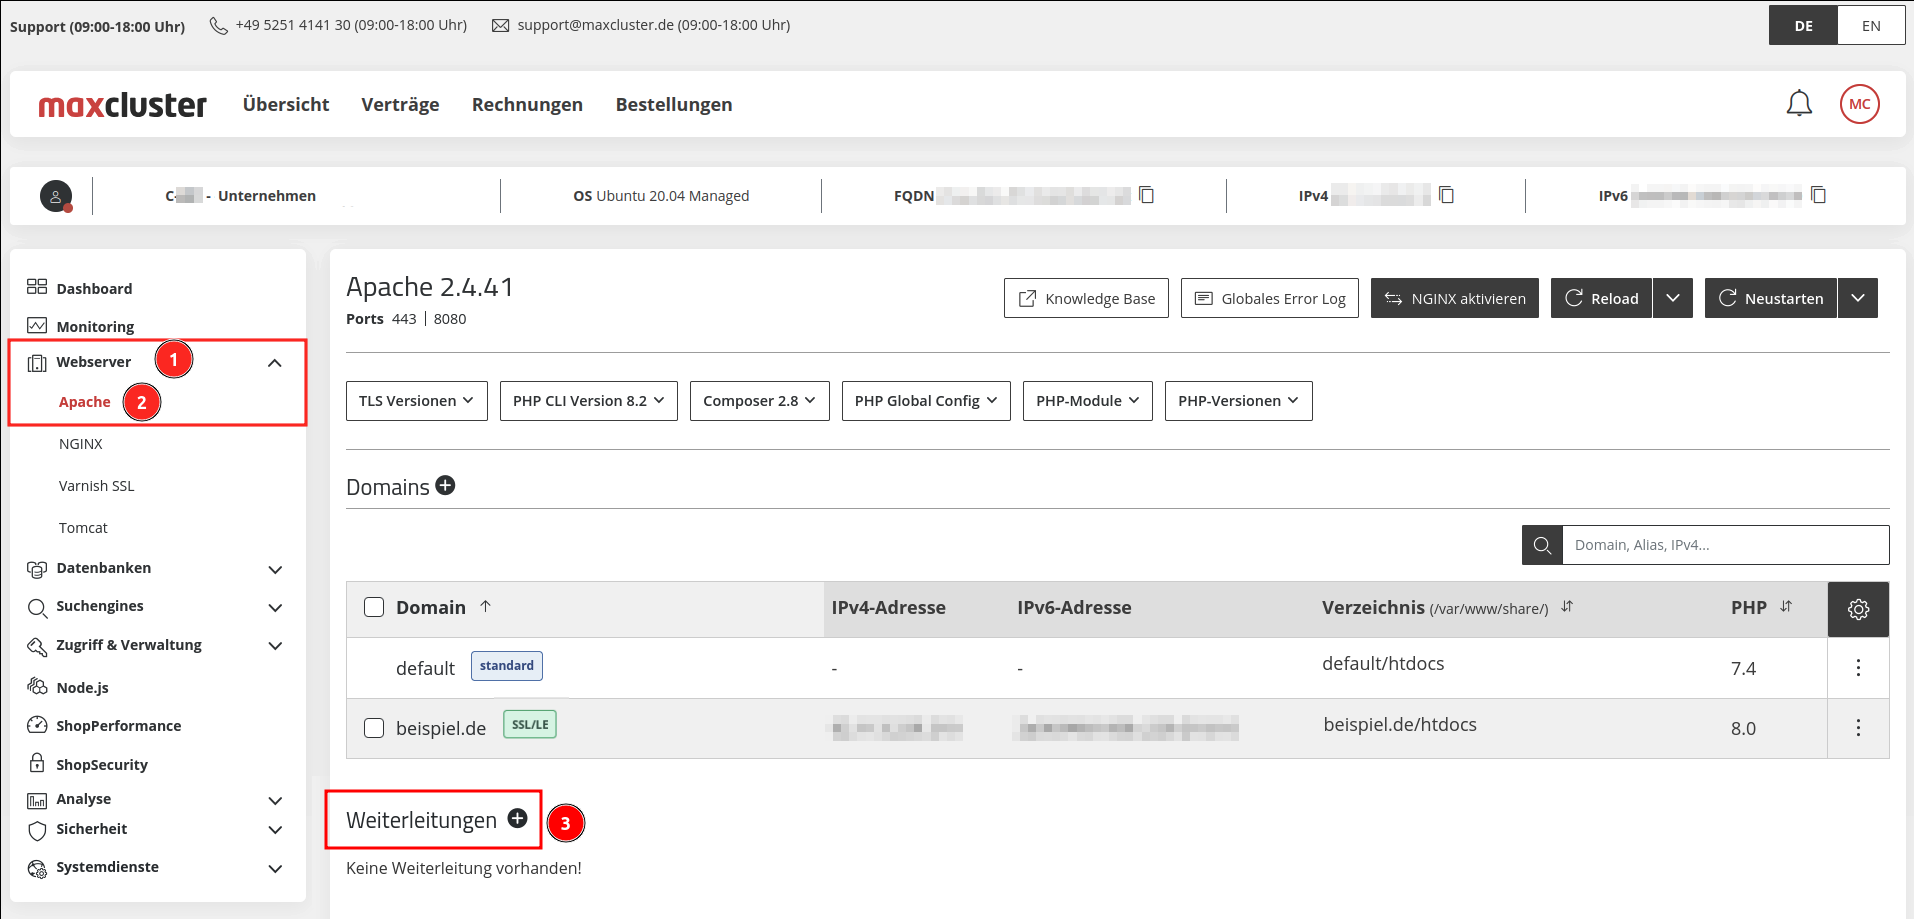This screenshot has height=919, width=1914.
Task: Click the Reload button
Action: coord(1602,298)
